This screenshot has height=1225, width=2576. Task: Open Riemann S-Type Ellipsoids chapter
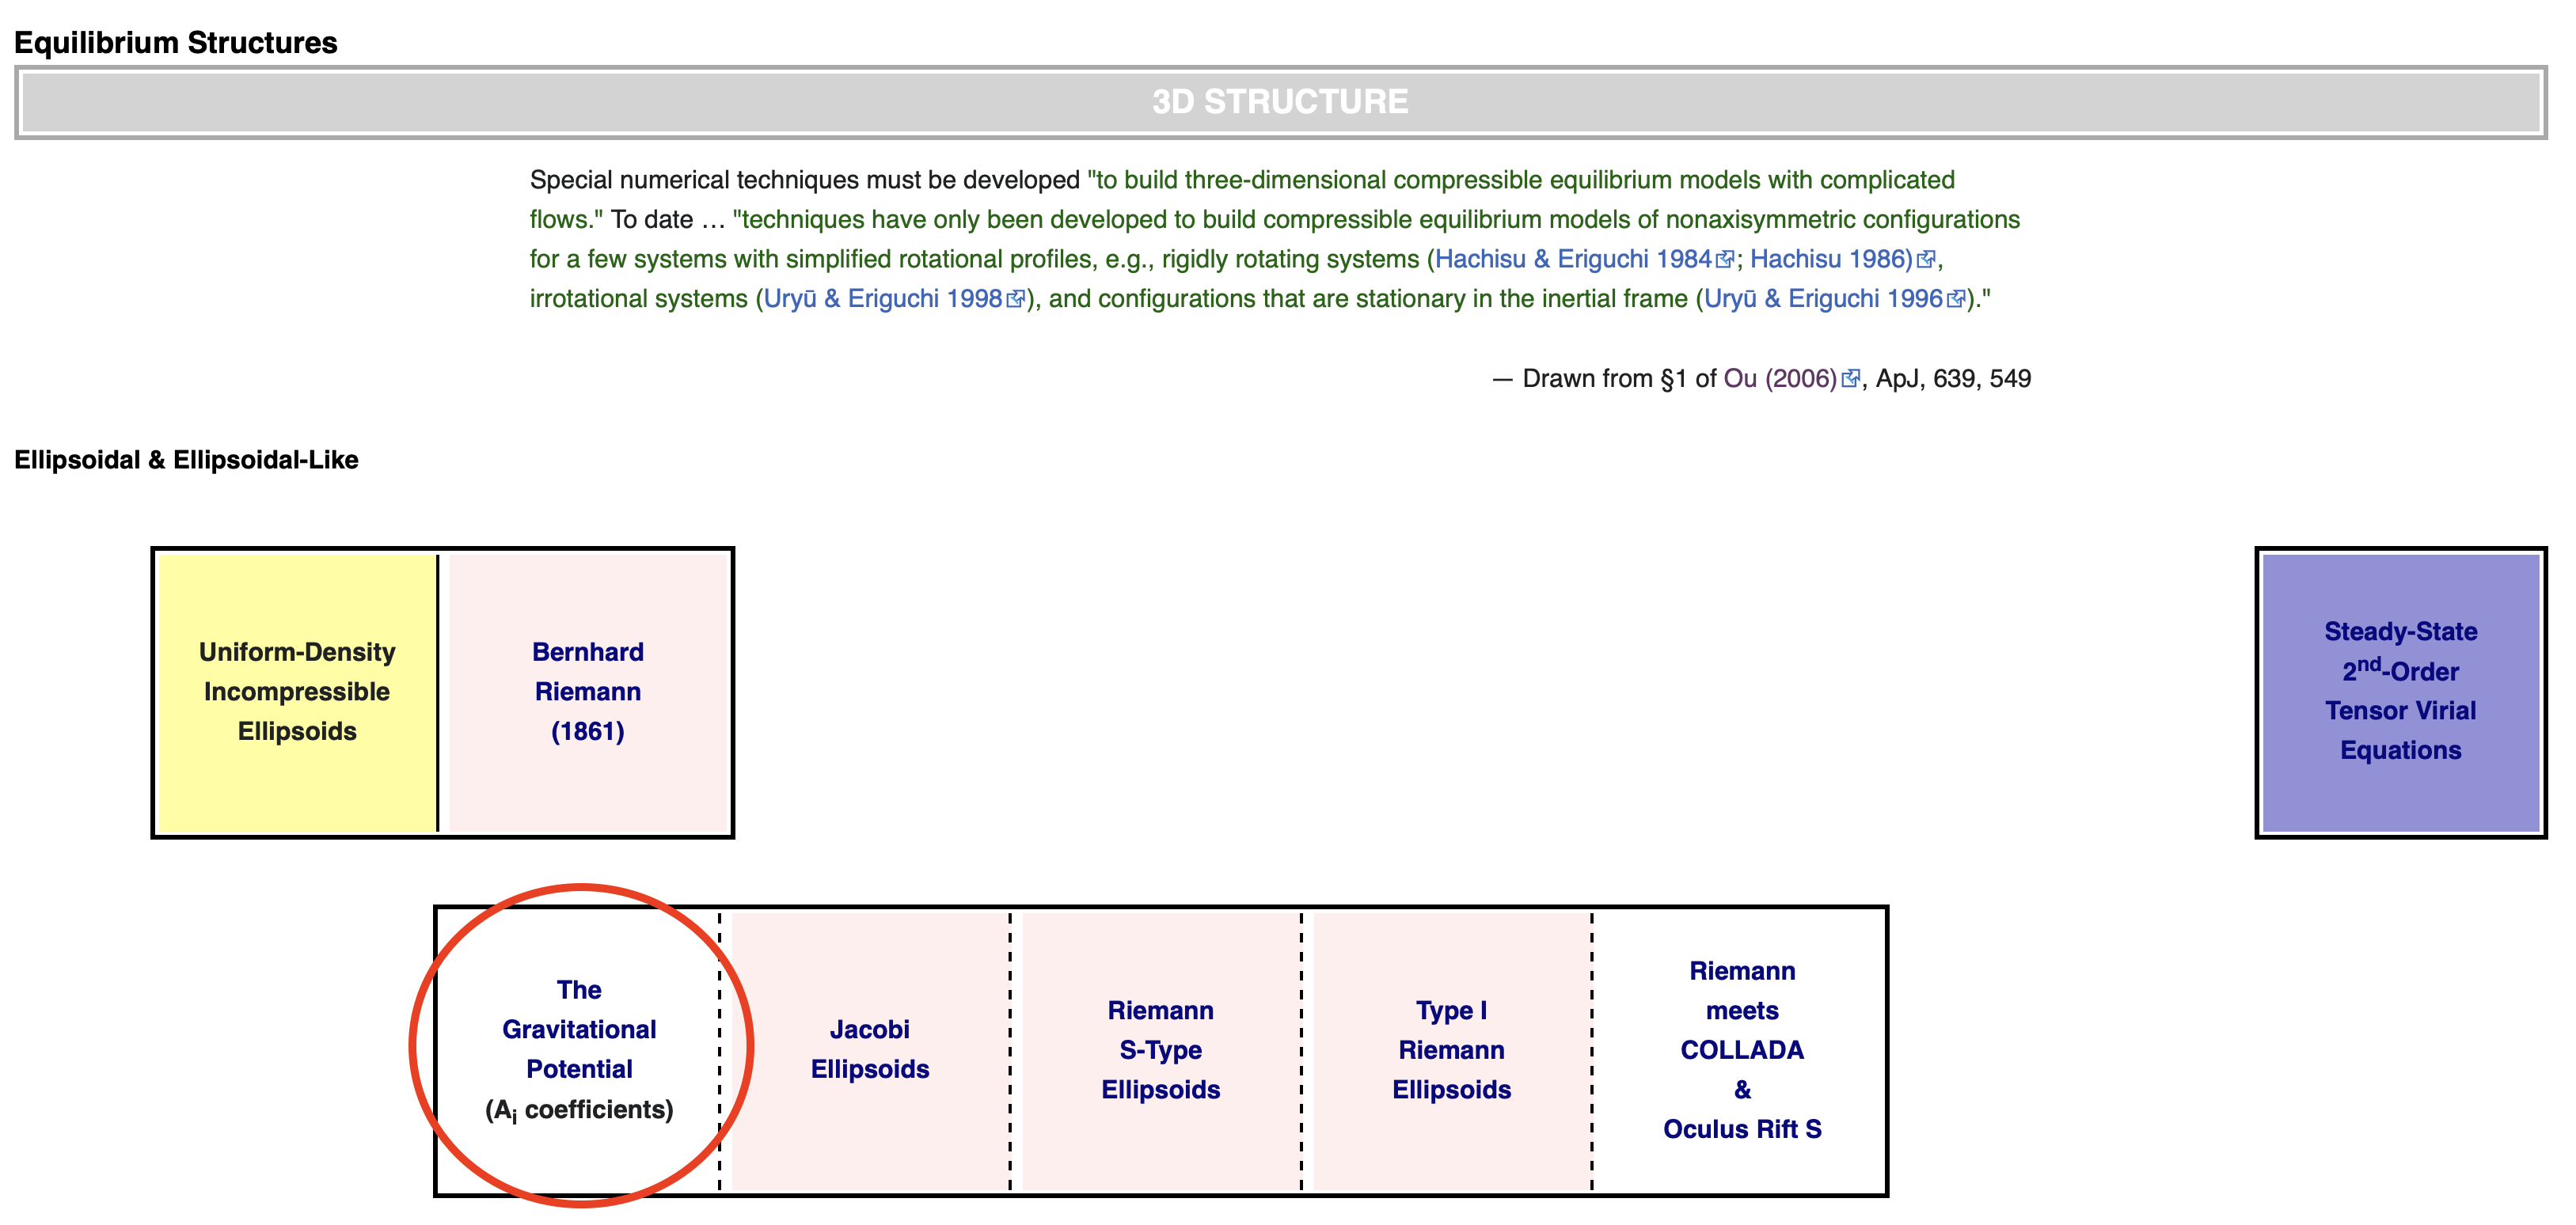point(1160,1050)
